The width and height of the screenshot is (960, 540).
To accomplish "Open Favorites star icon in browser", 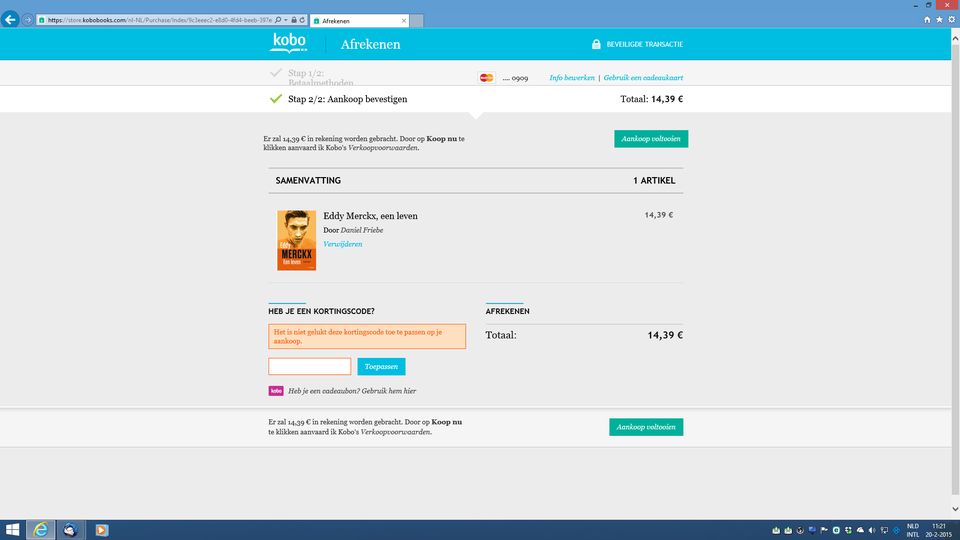I will 939,20.
